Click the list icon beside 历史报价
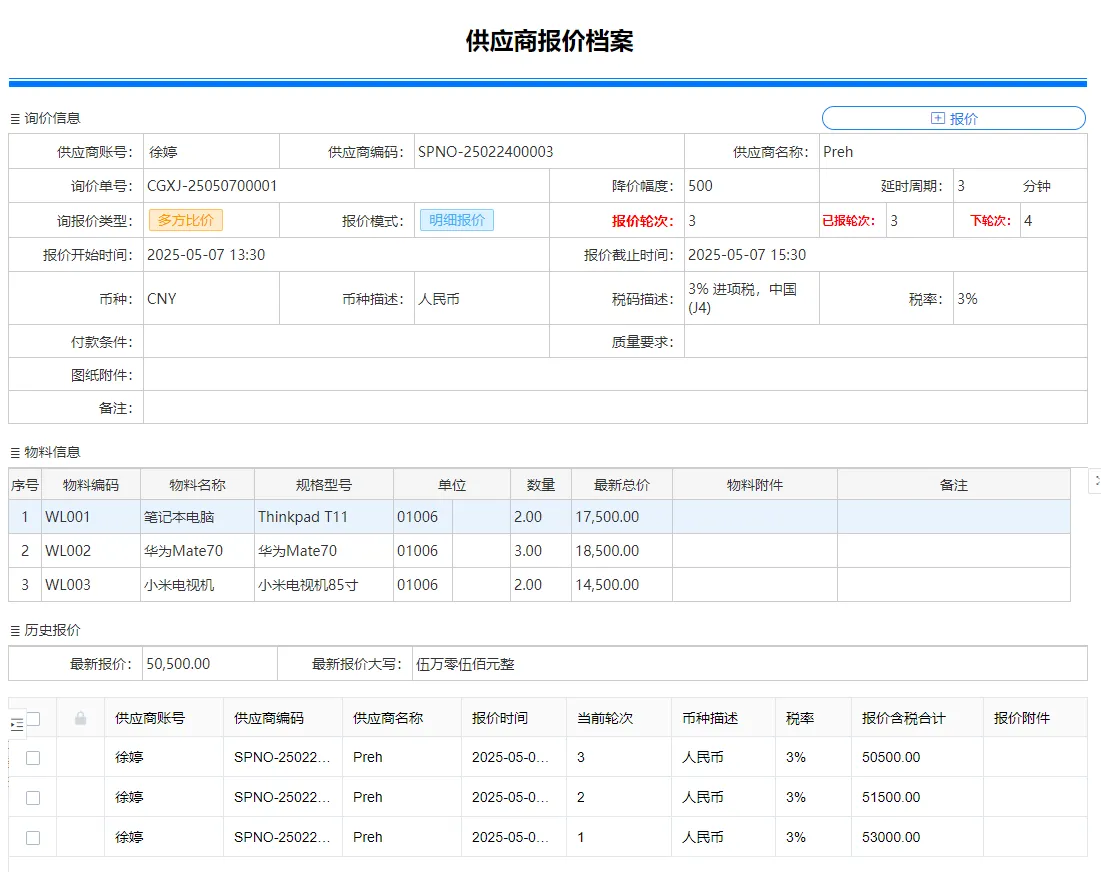The height and width of the screenshot is (872, 1101). (x=15, y=631)
